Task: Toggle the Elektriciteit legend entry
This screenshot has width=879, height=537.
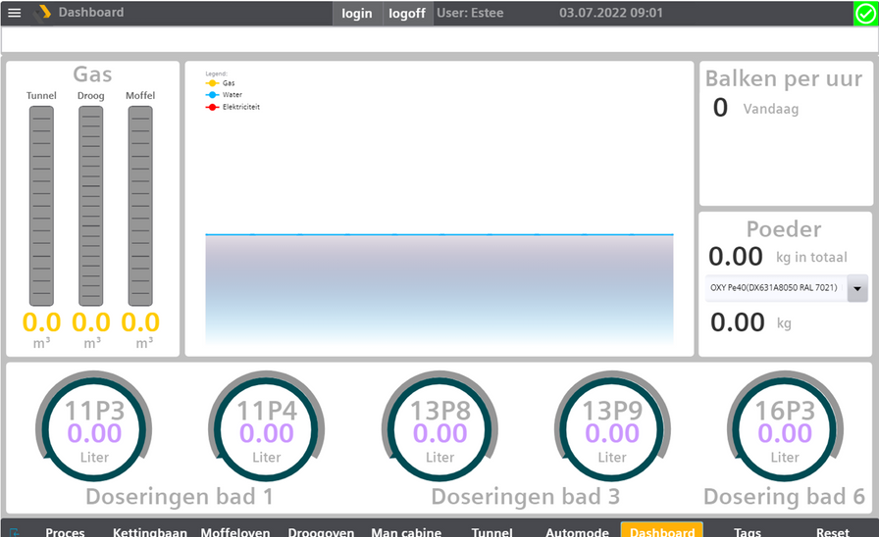Action: coord(233,107)
